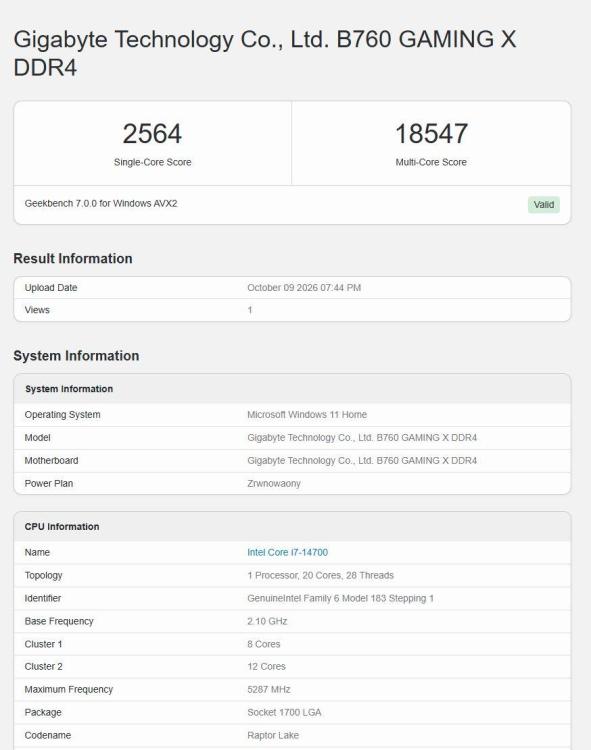Click the Geekbench 7.0.0 for Windows AVX2 text
Image resolution: width=591 pixels, height=750 pixels.
[x=101, y=203]
